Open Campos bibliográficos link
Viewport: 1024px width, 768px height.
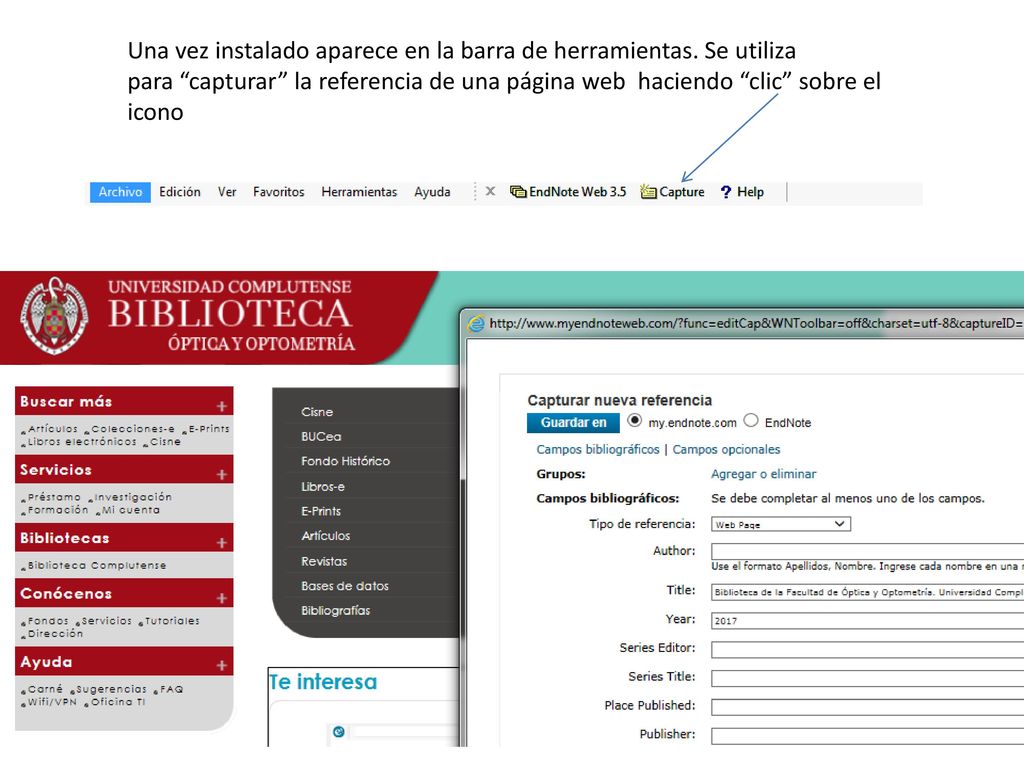click(598, 449)
